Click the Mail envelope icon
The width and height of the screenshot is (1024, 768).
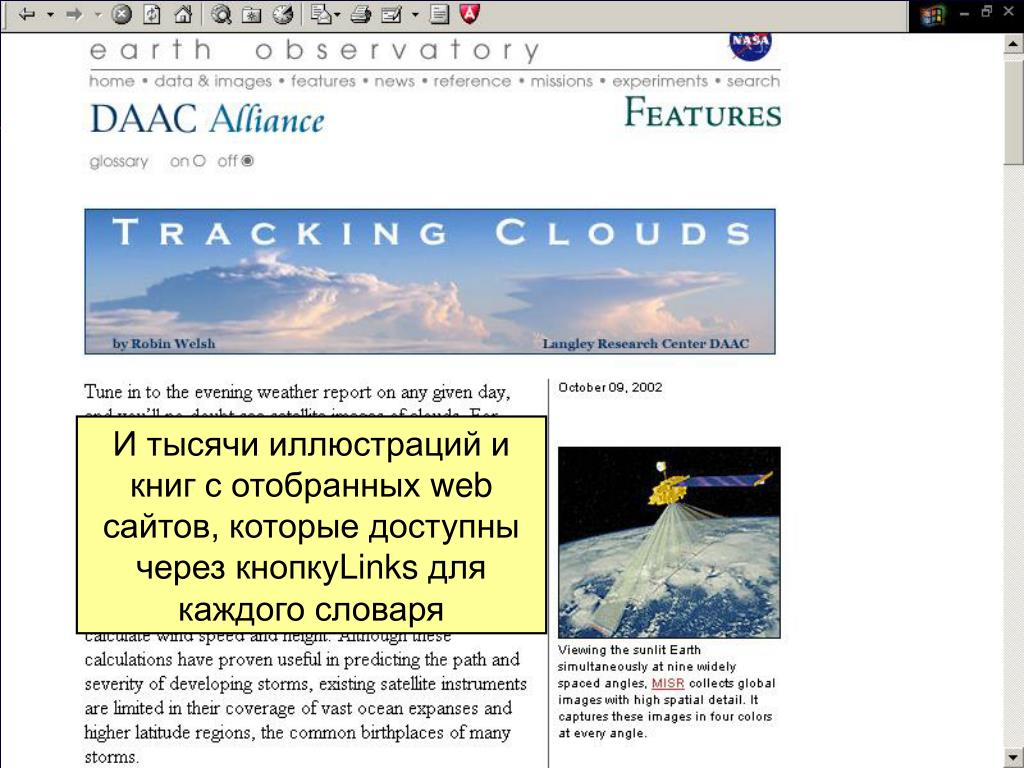(x=321, y=14)
